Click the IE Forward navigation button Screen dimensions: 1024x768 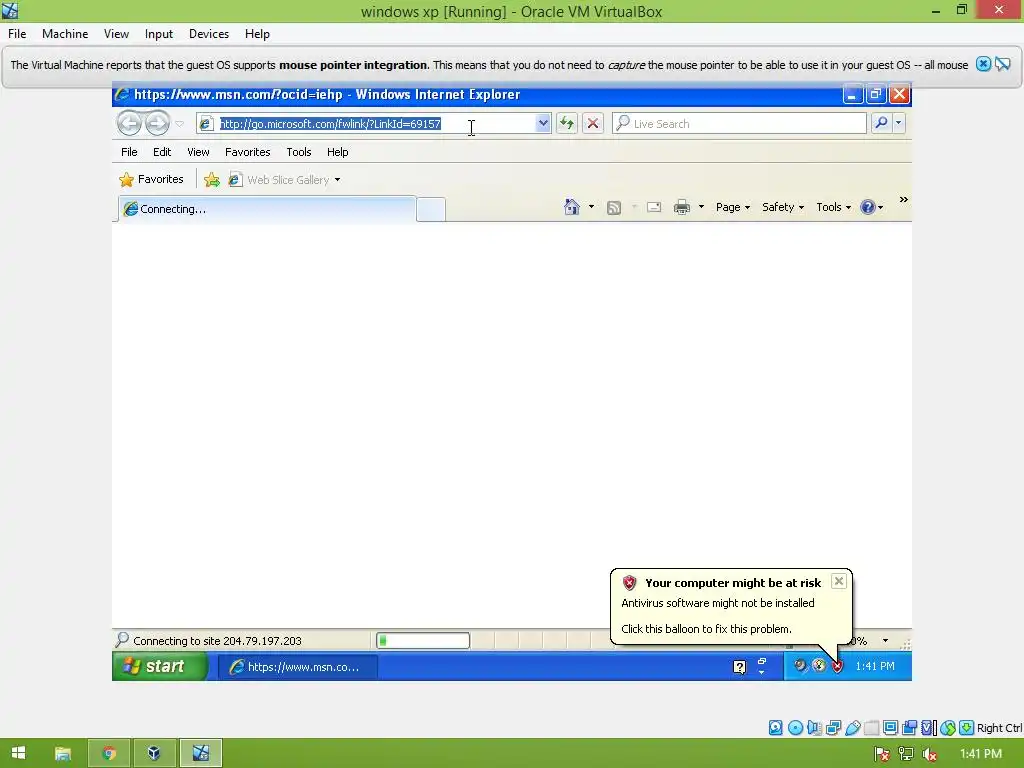[157, 123]
